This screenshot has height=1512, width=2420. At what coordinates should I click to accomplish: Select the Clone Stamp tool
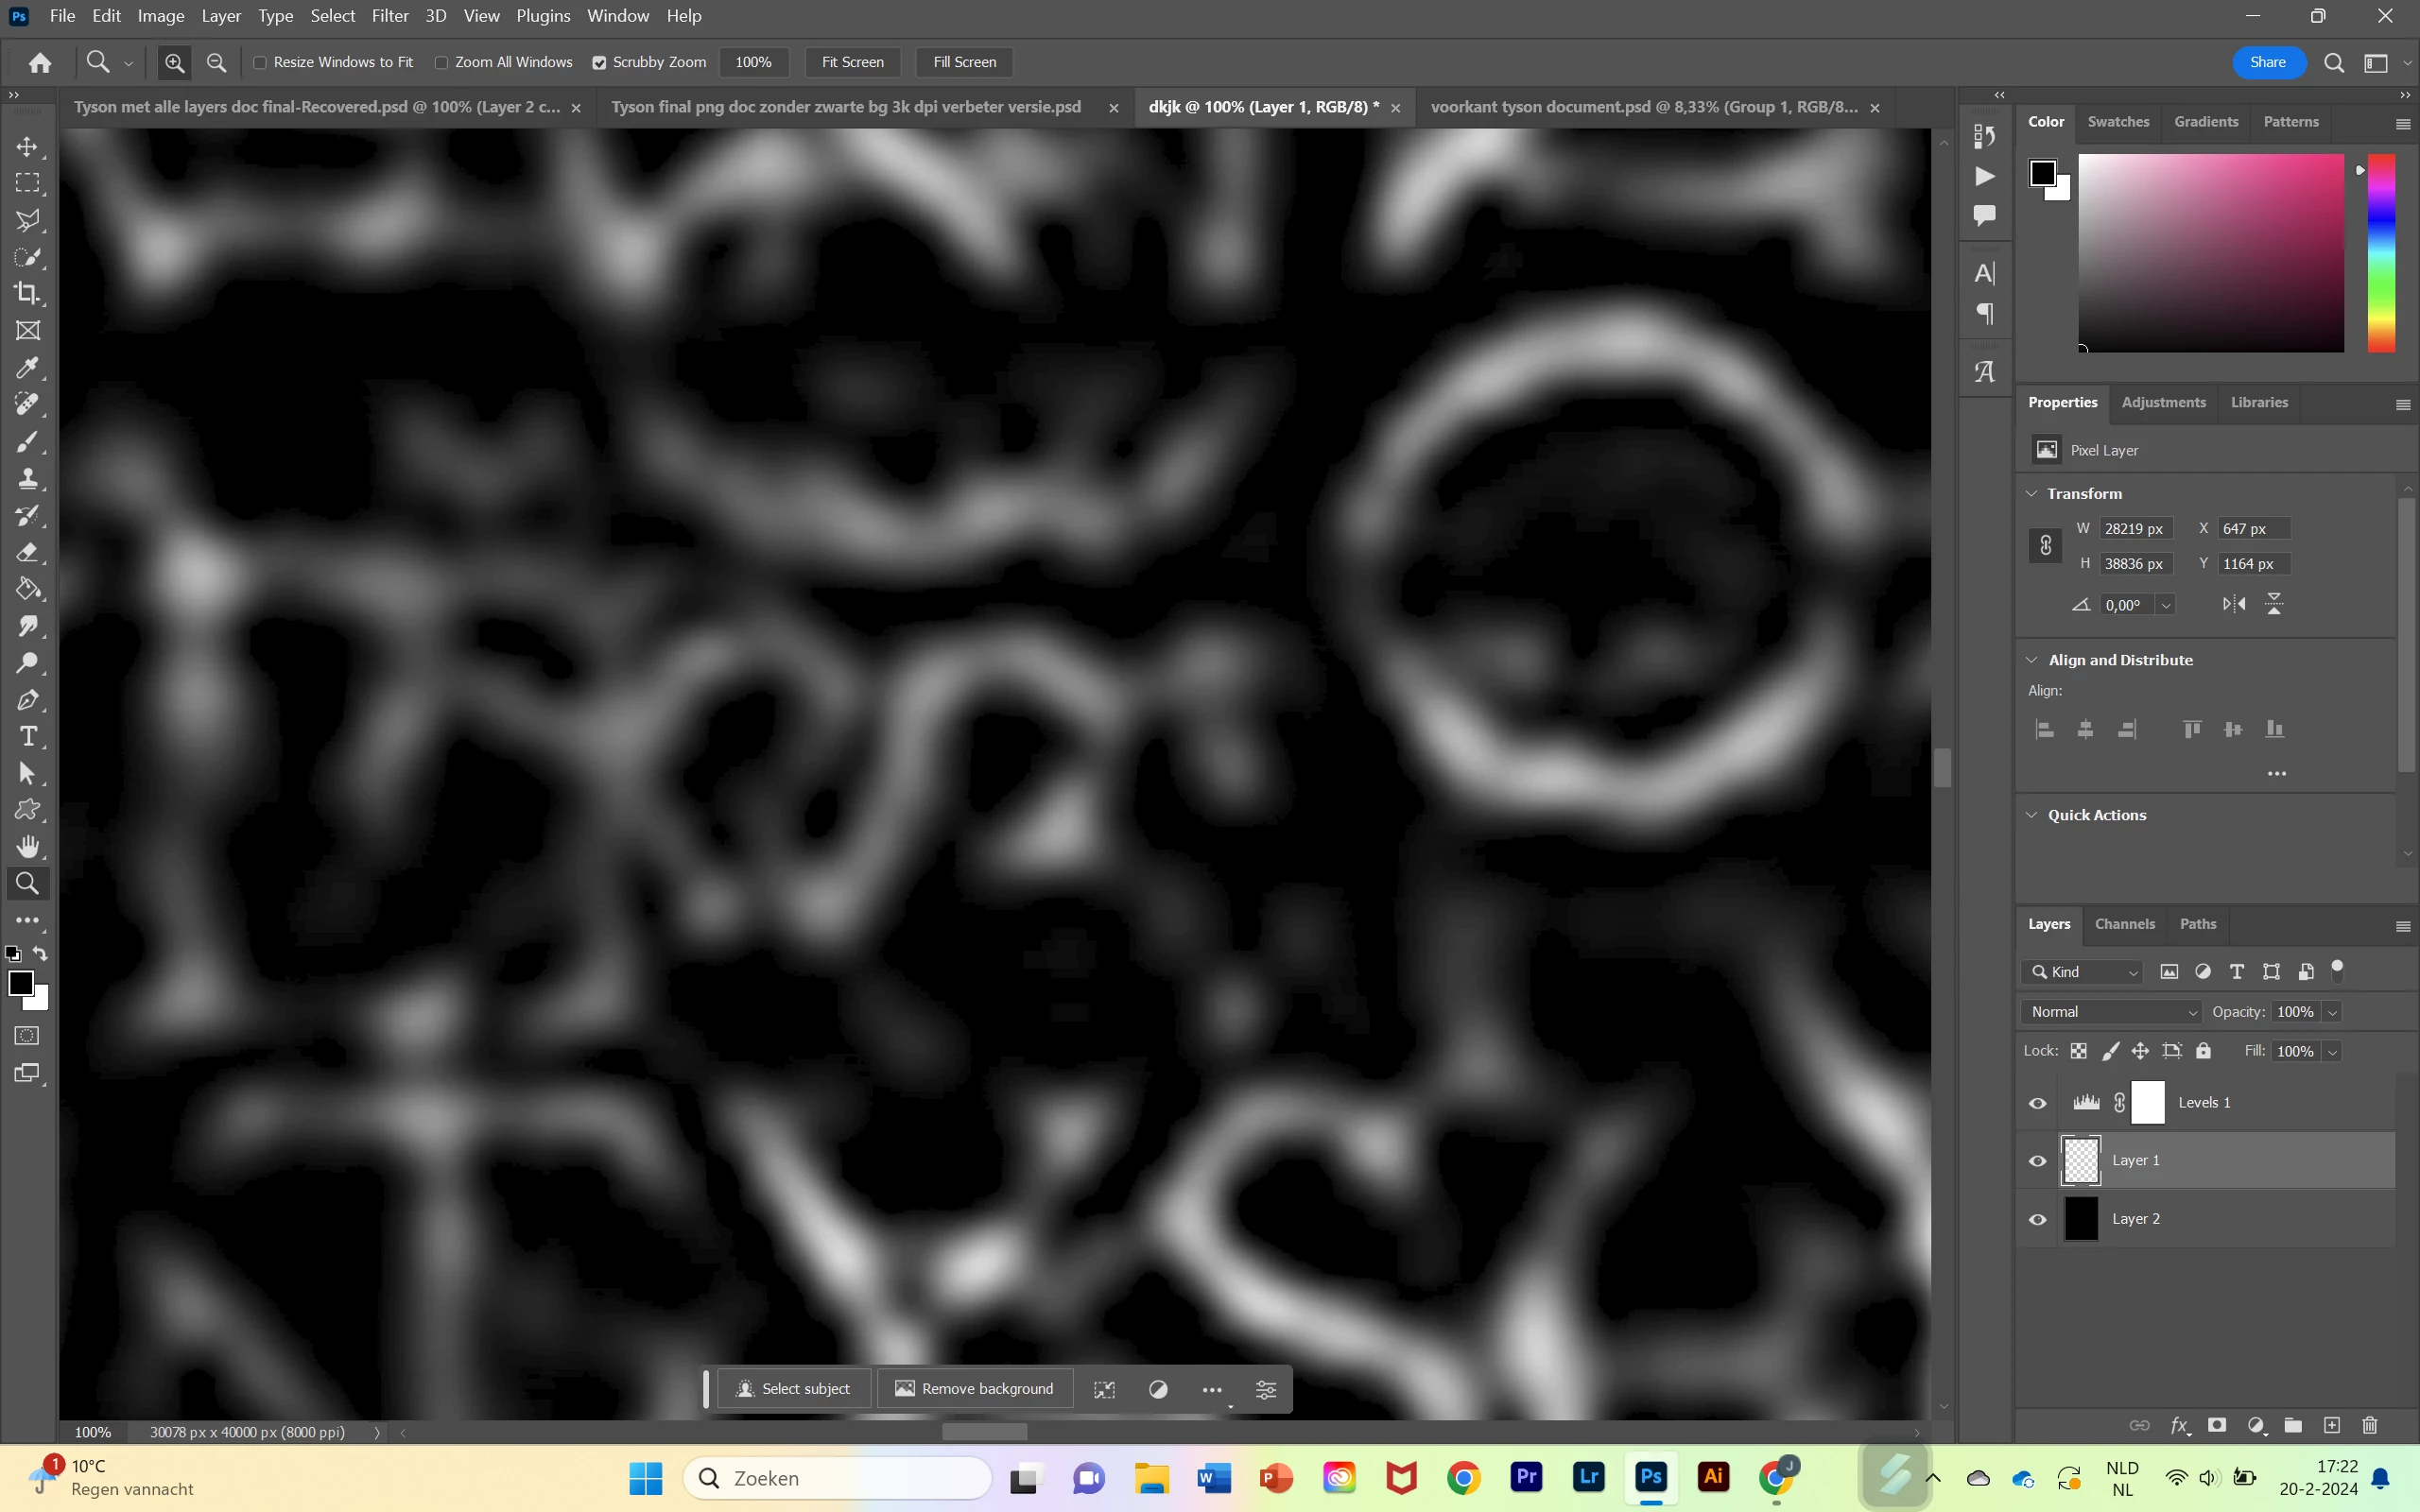(x=28, y=479)
